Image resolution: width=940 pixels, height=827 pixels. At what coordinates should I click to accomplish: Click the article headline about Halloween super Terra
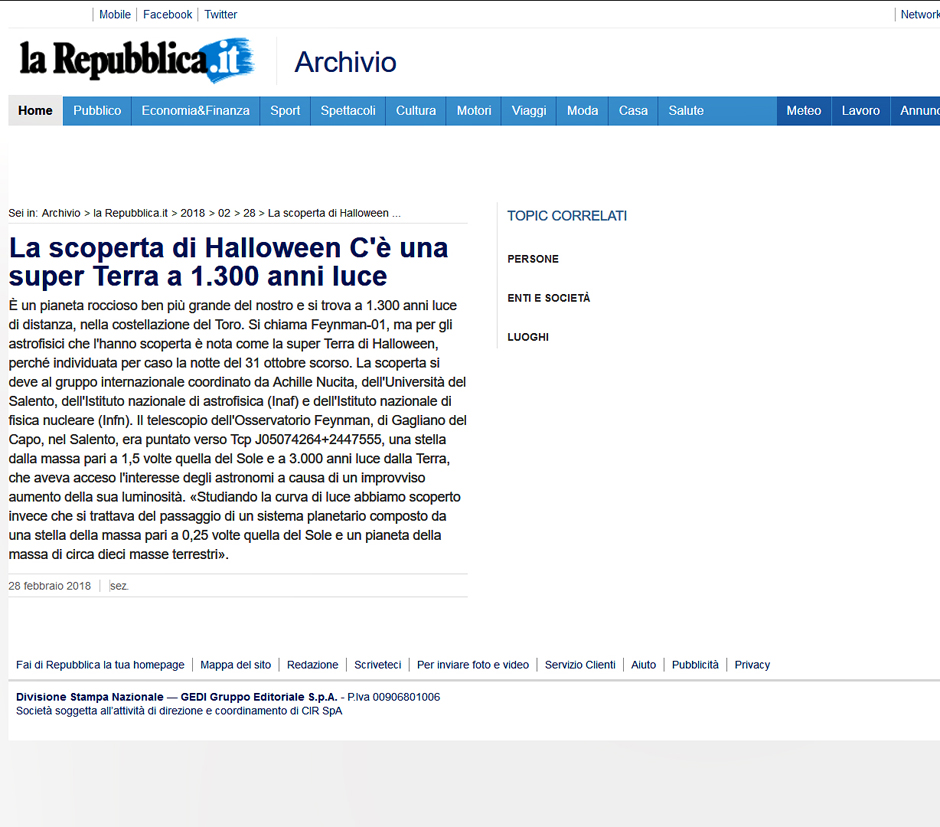click(228, 262)
